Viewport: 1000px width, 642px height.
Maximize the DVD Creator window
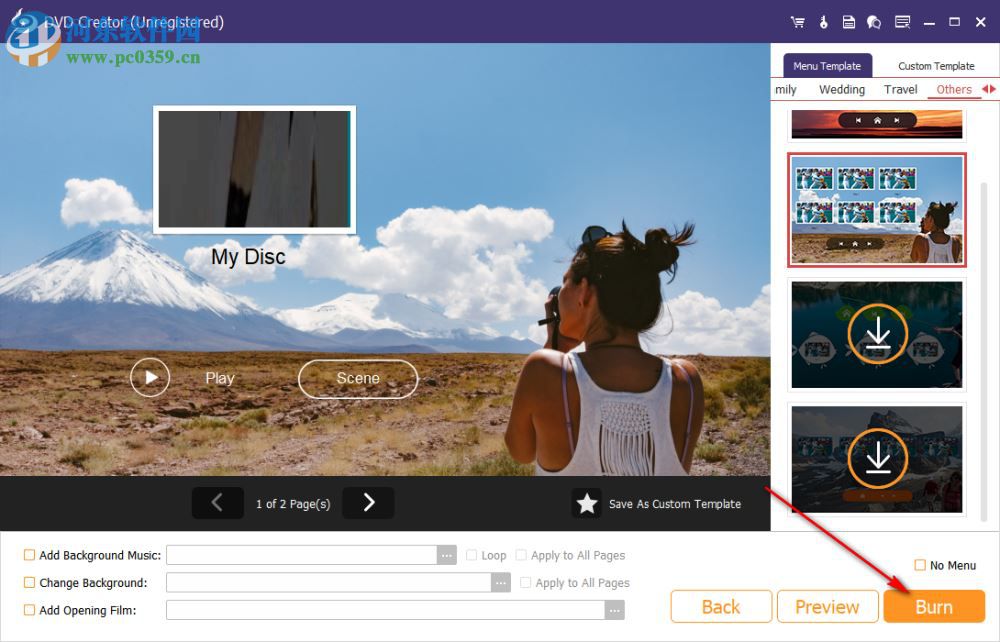[x=954, y=22]
